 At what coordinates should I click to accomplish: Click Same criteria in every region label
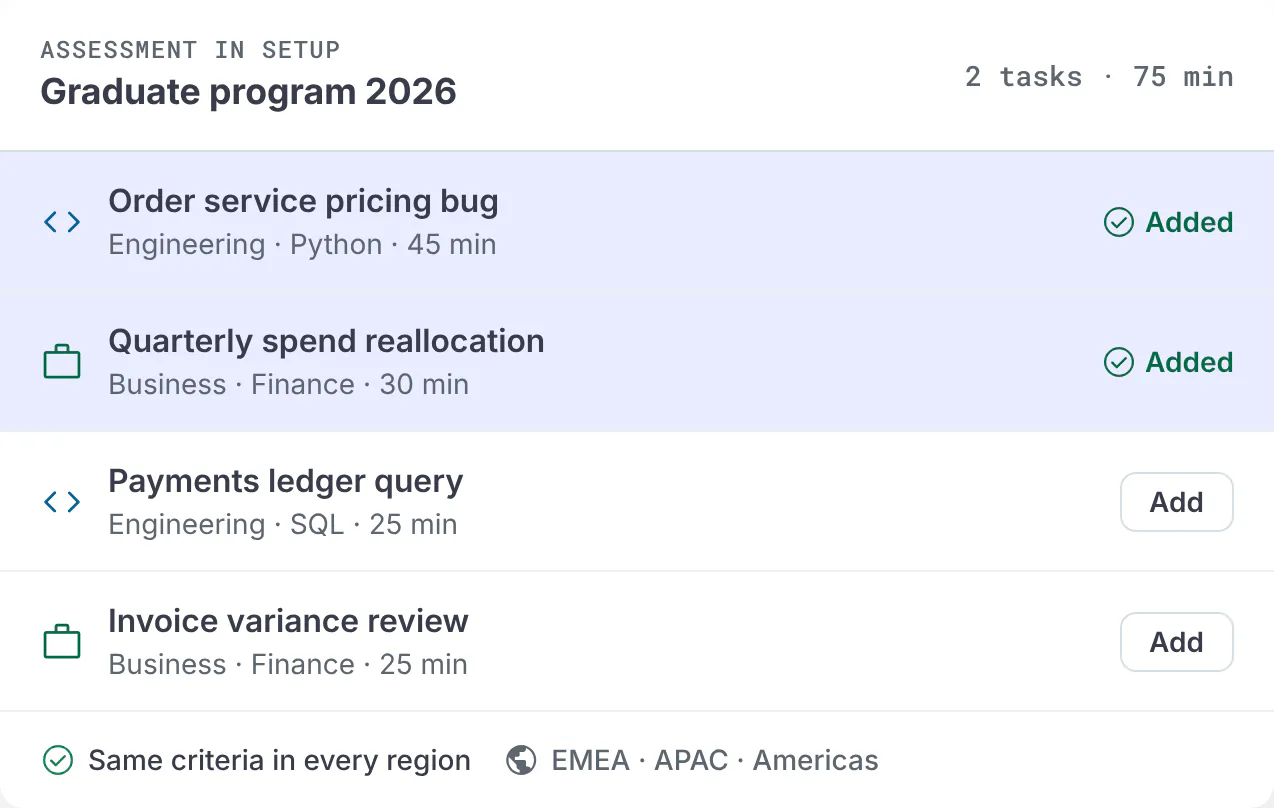(279, 761)
